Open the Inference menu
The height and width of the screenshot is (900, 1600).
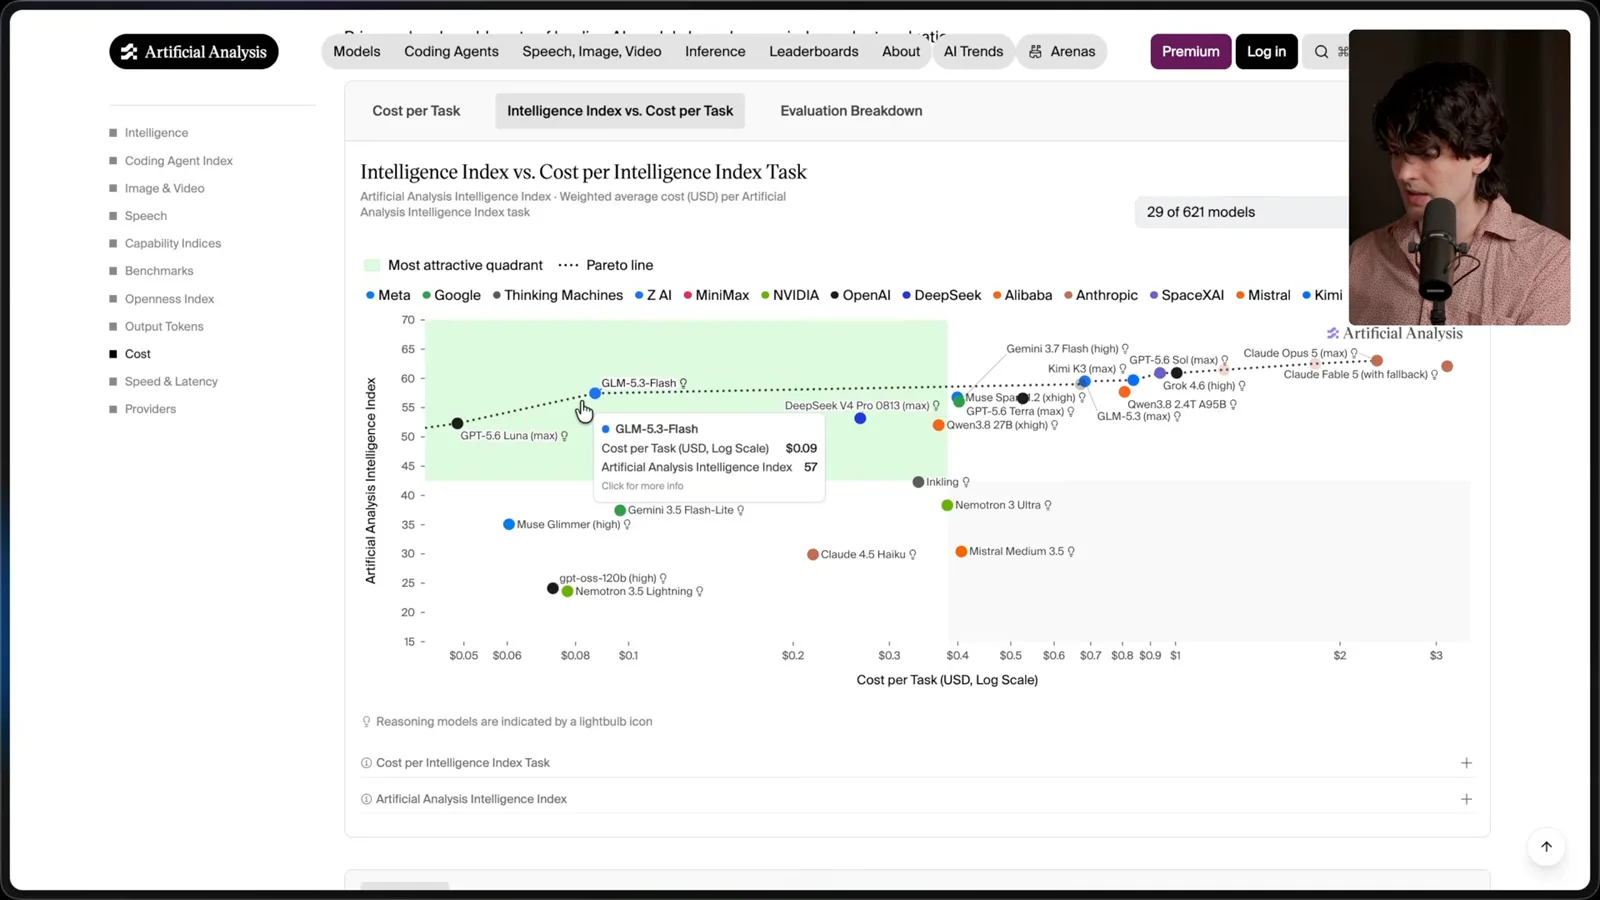pos(715,52)
